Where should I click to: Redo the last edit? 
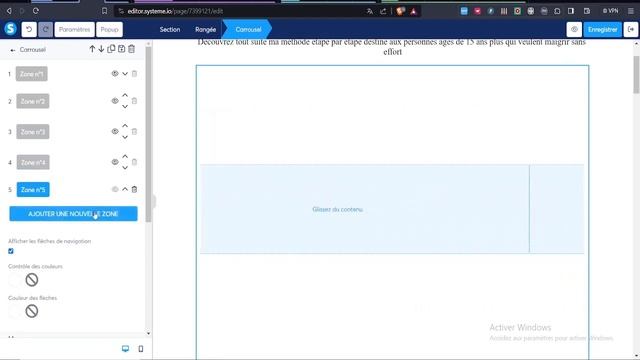pos(45,29)
